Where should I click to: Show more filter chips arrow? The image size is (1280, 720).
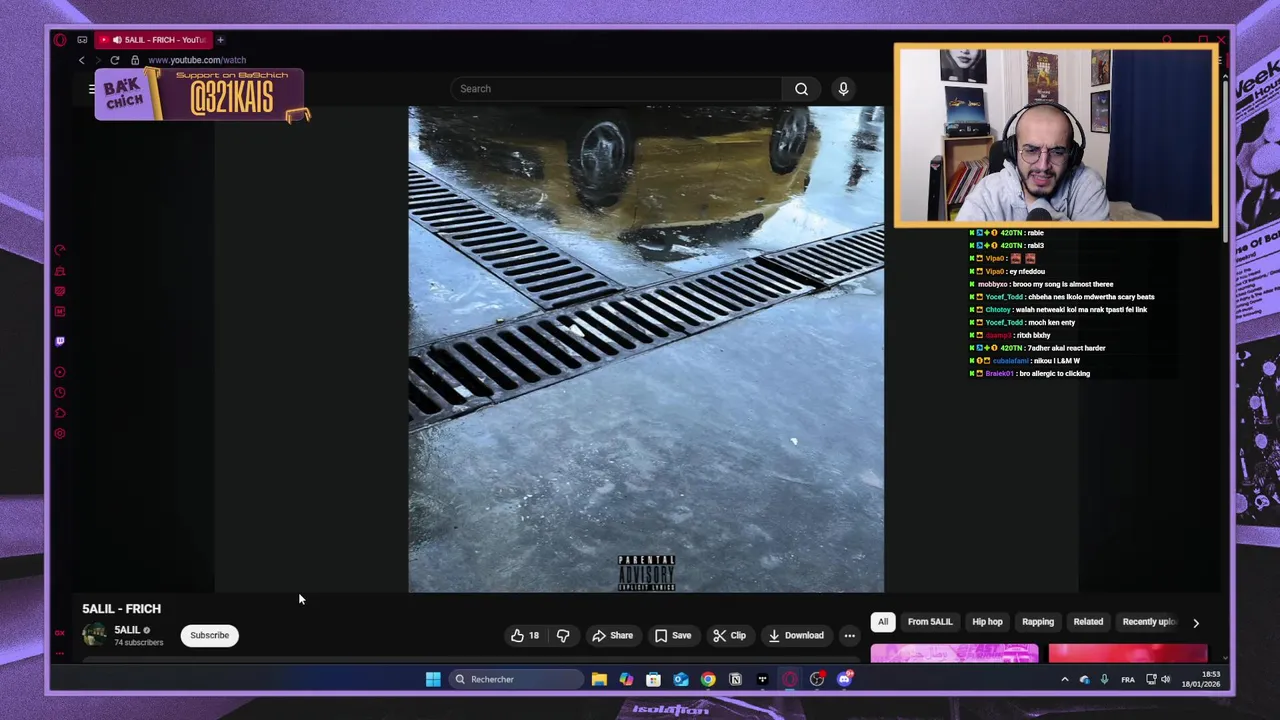[x=1195, y=622]
